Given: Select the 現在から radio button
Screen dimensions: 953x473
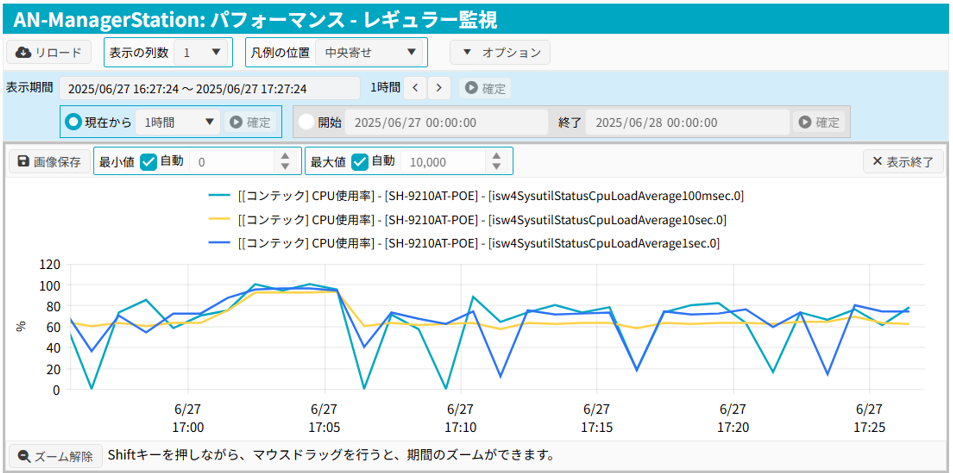Looking at the screenshot, I should [x=73, y=122].
